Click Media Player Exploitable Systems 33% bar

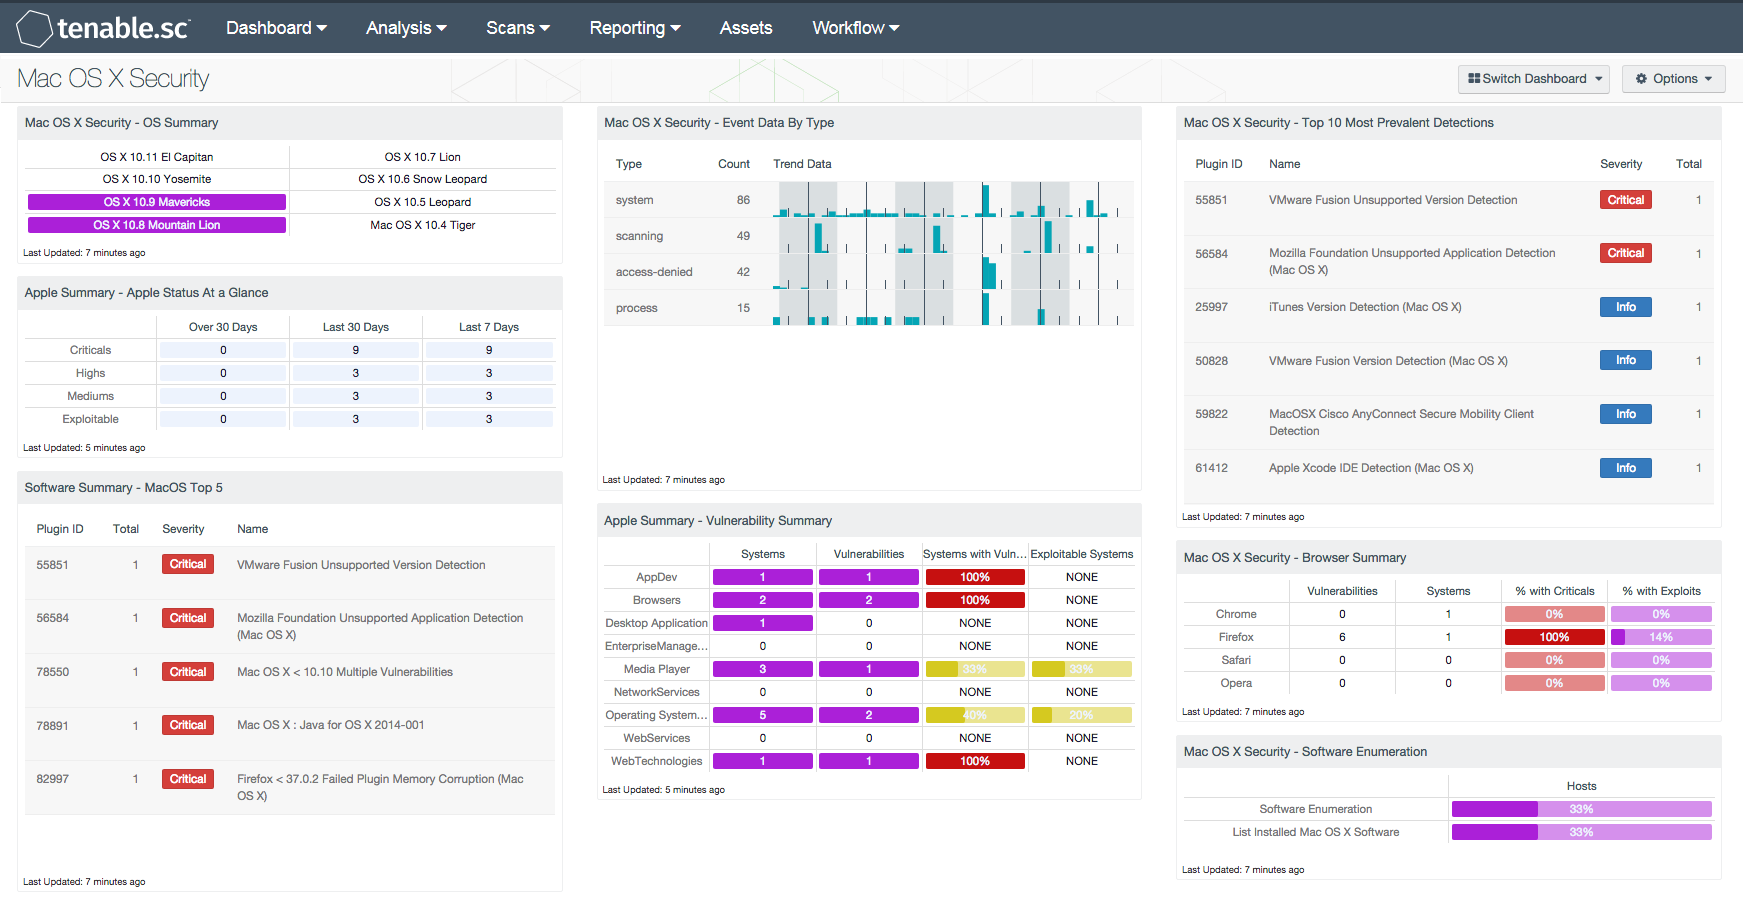coord(1082,669)
